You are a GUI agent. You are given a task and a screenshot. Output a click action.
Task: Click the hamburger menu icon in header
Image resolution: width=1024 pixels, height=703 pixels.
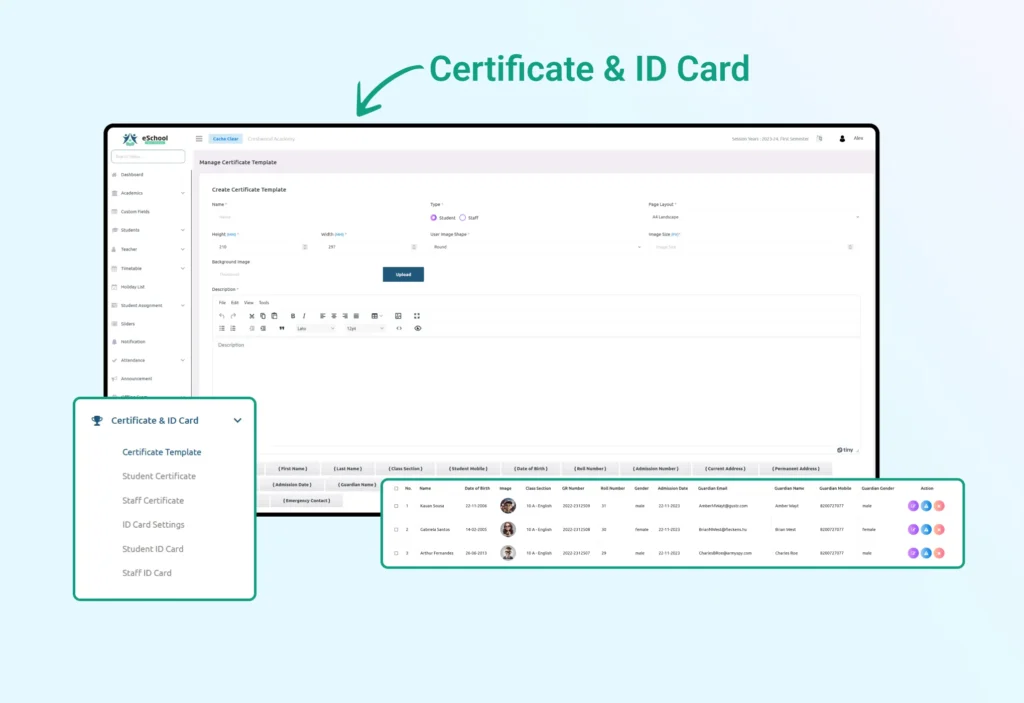[x=199, y=139]
